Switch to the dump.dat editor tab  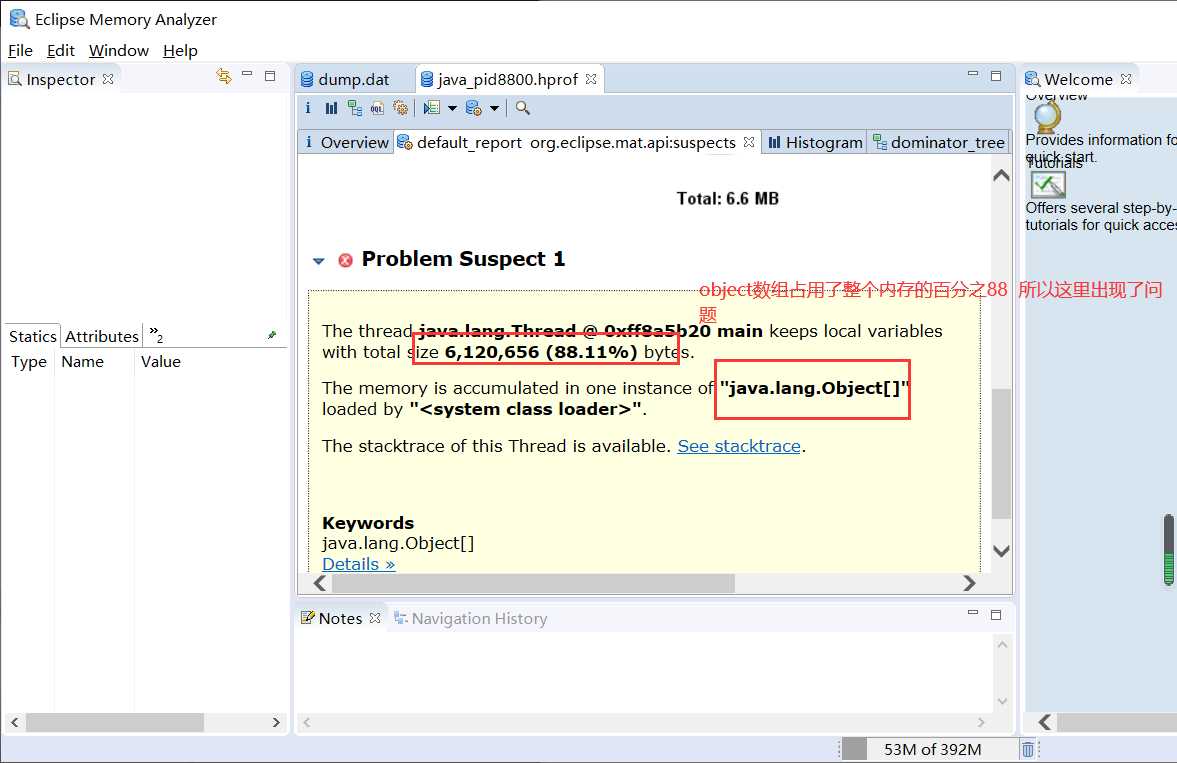[x=345, y=79]
